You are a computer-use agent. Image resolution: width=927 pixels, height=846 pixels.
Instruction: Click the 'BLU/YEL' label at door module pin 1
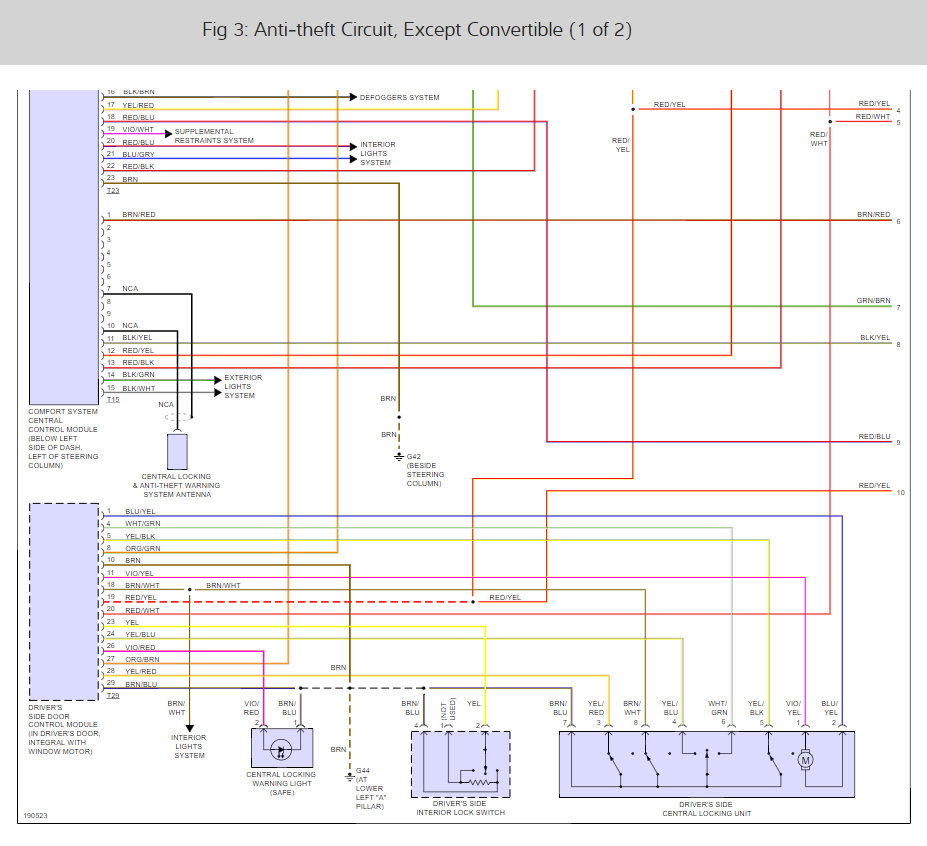tap(140, 511)
